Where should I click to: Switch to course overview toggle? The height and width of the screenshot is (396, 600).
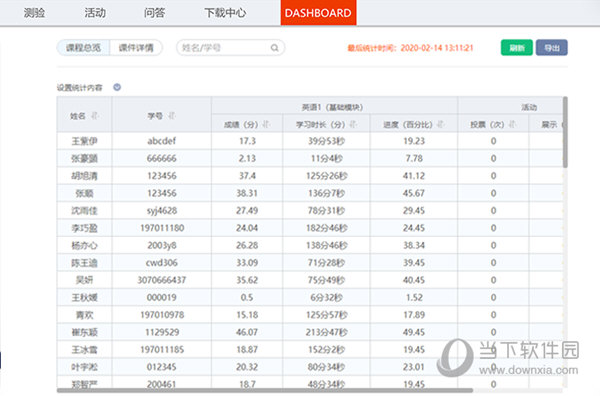click(83, 48)
